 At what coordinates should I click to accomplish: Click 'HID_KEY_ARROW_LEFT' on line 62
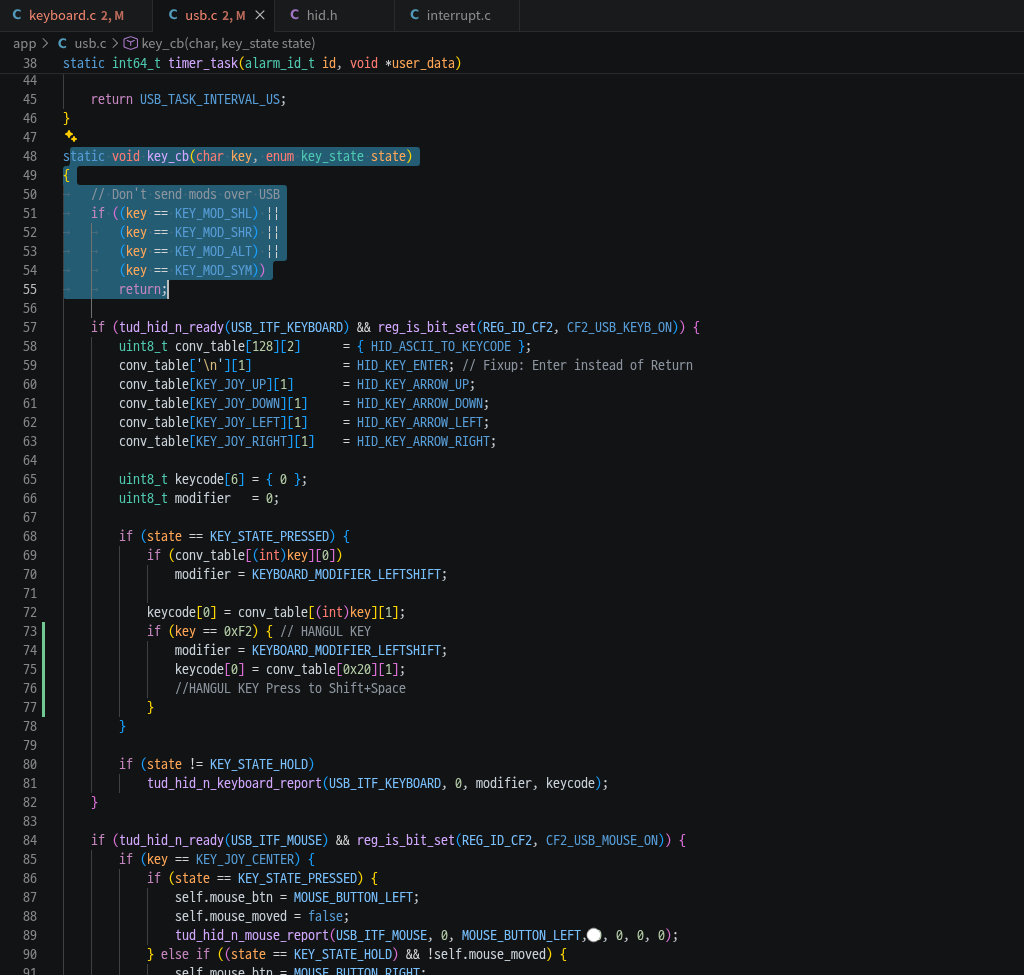(420, 423)
